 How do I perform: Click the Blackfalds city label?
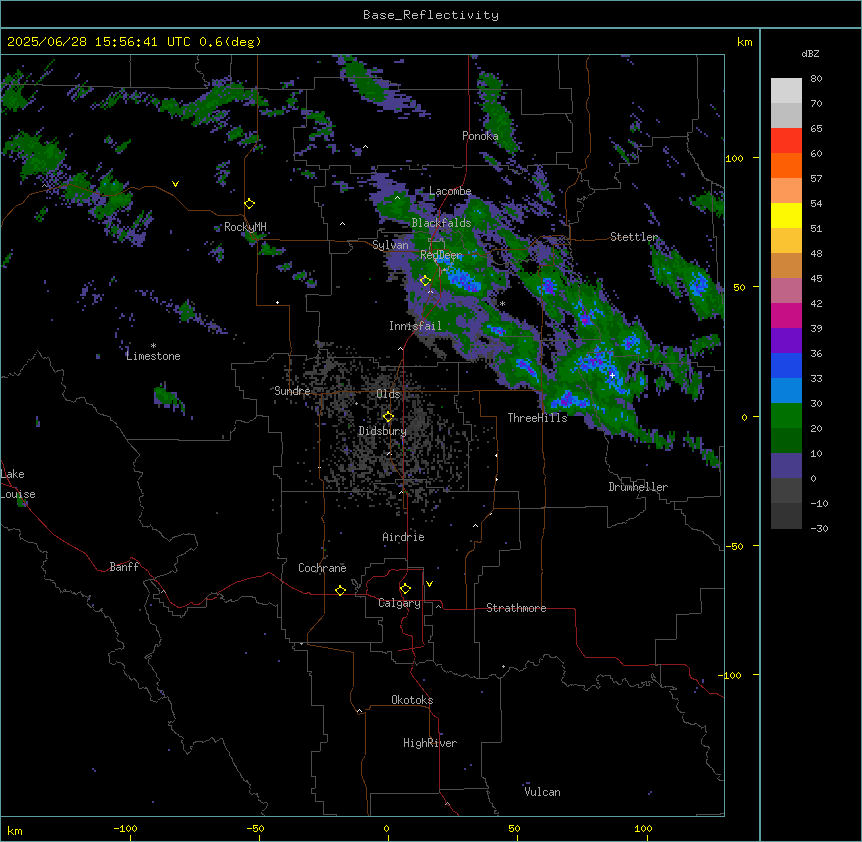pos(441,223)
